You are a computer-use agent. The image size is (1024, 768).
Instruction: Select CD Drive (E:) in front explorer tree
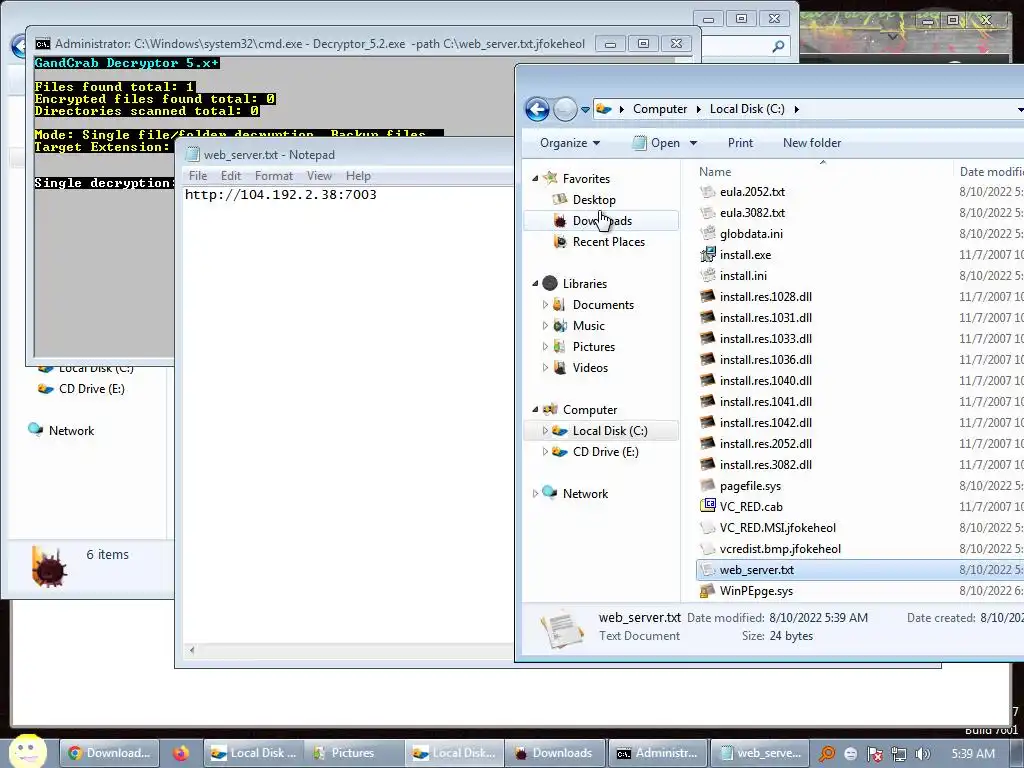605,452
